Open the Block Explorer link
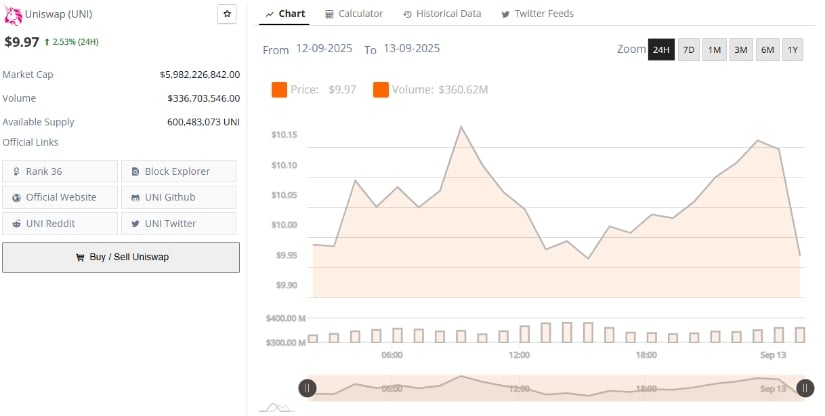Screen dimensions: 825x416 click(x=179, y=171)
